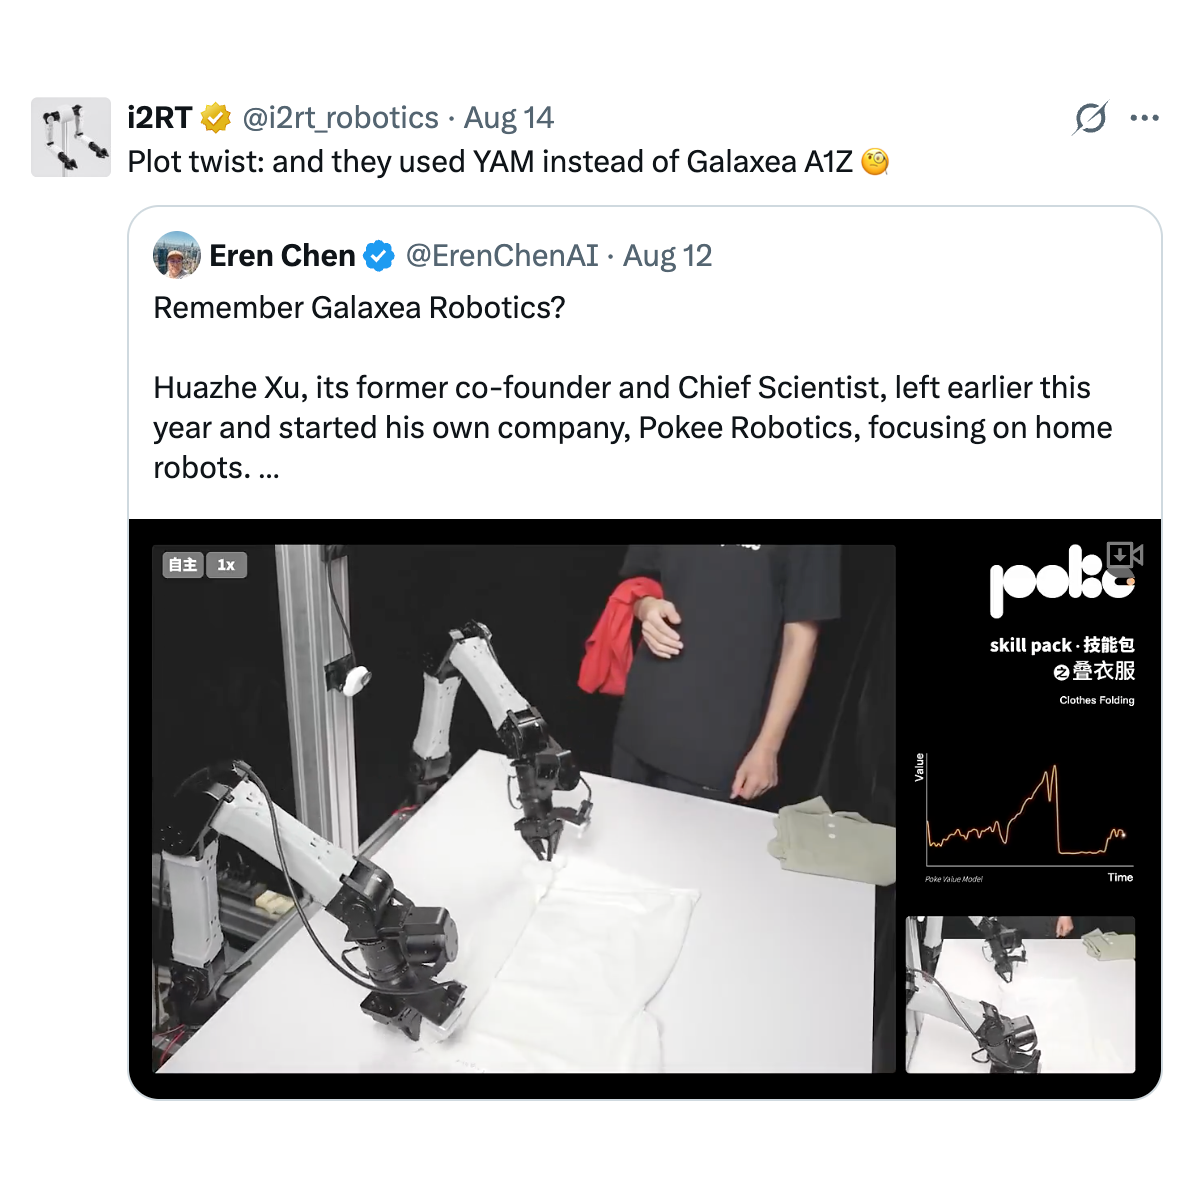
Task: Click the poke logo in the video
Action: pyautogui.click(x=1062, y=579)
